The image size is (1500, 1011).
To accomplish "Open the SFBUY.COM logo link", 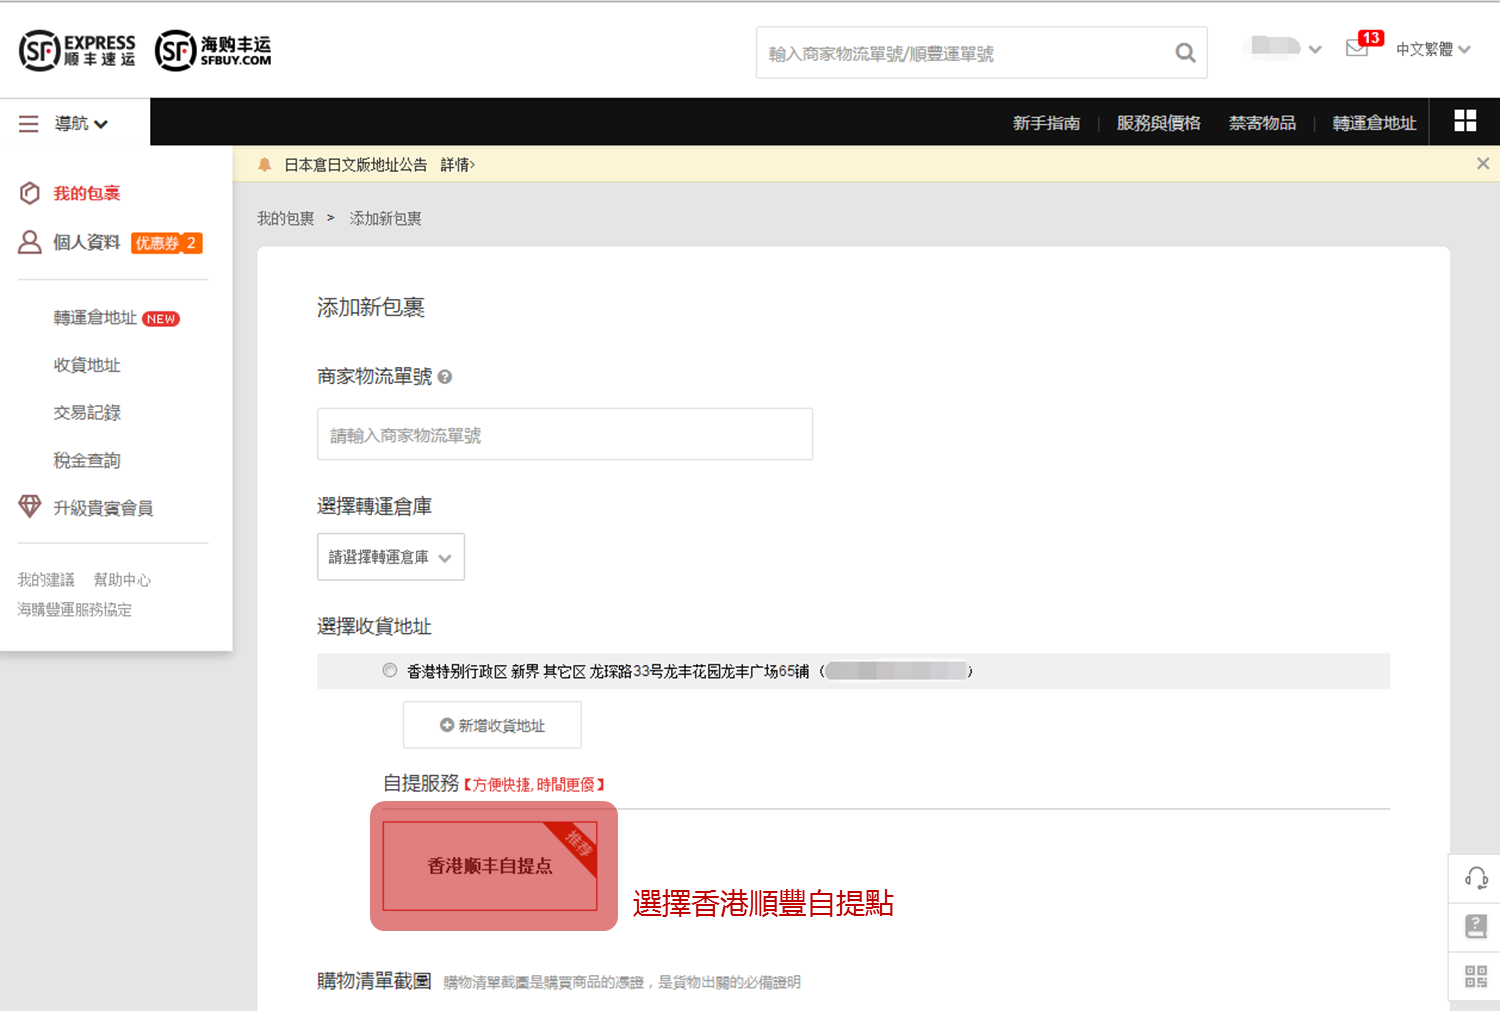I will pyautogui.click(x=213, y=50).
